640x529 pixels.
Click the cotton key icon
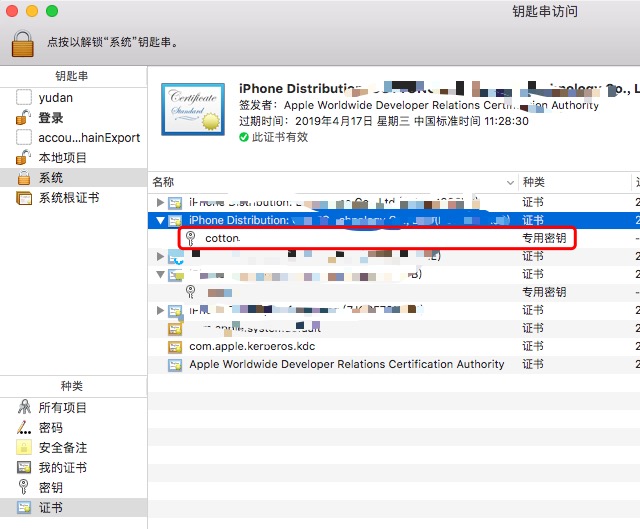pyautogui.click(x=190, y=238)
